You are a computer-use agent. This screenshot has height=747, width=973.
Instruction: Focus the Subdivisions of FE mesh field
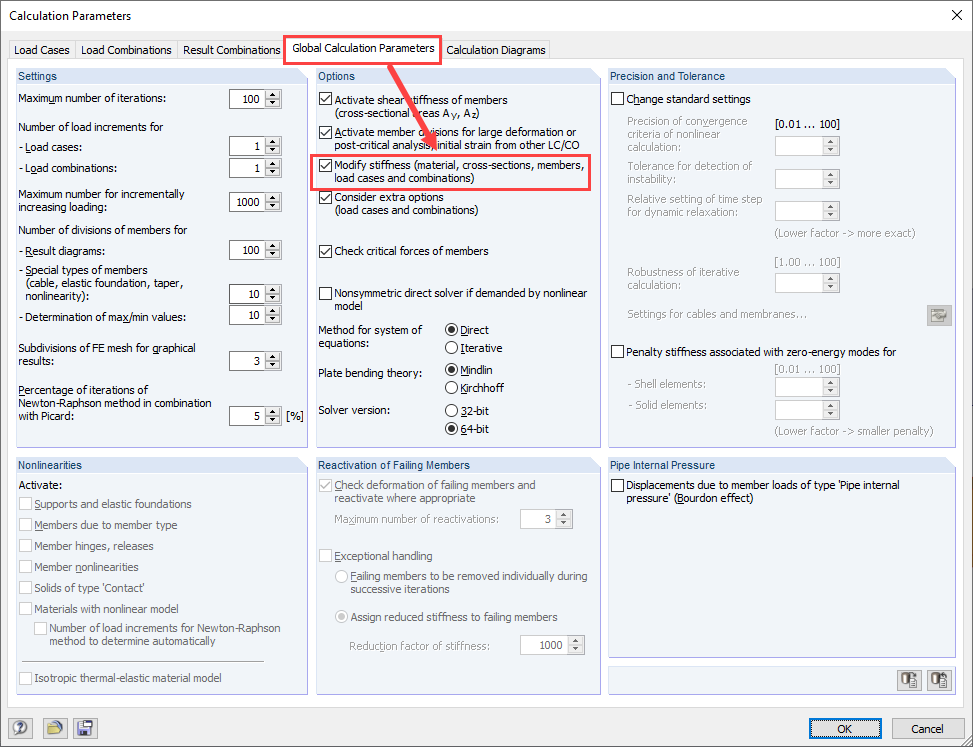coord(247,361)
